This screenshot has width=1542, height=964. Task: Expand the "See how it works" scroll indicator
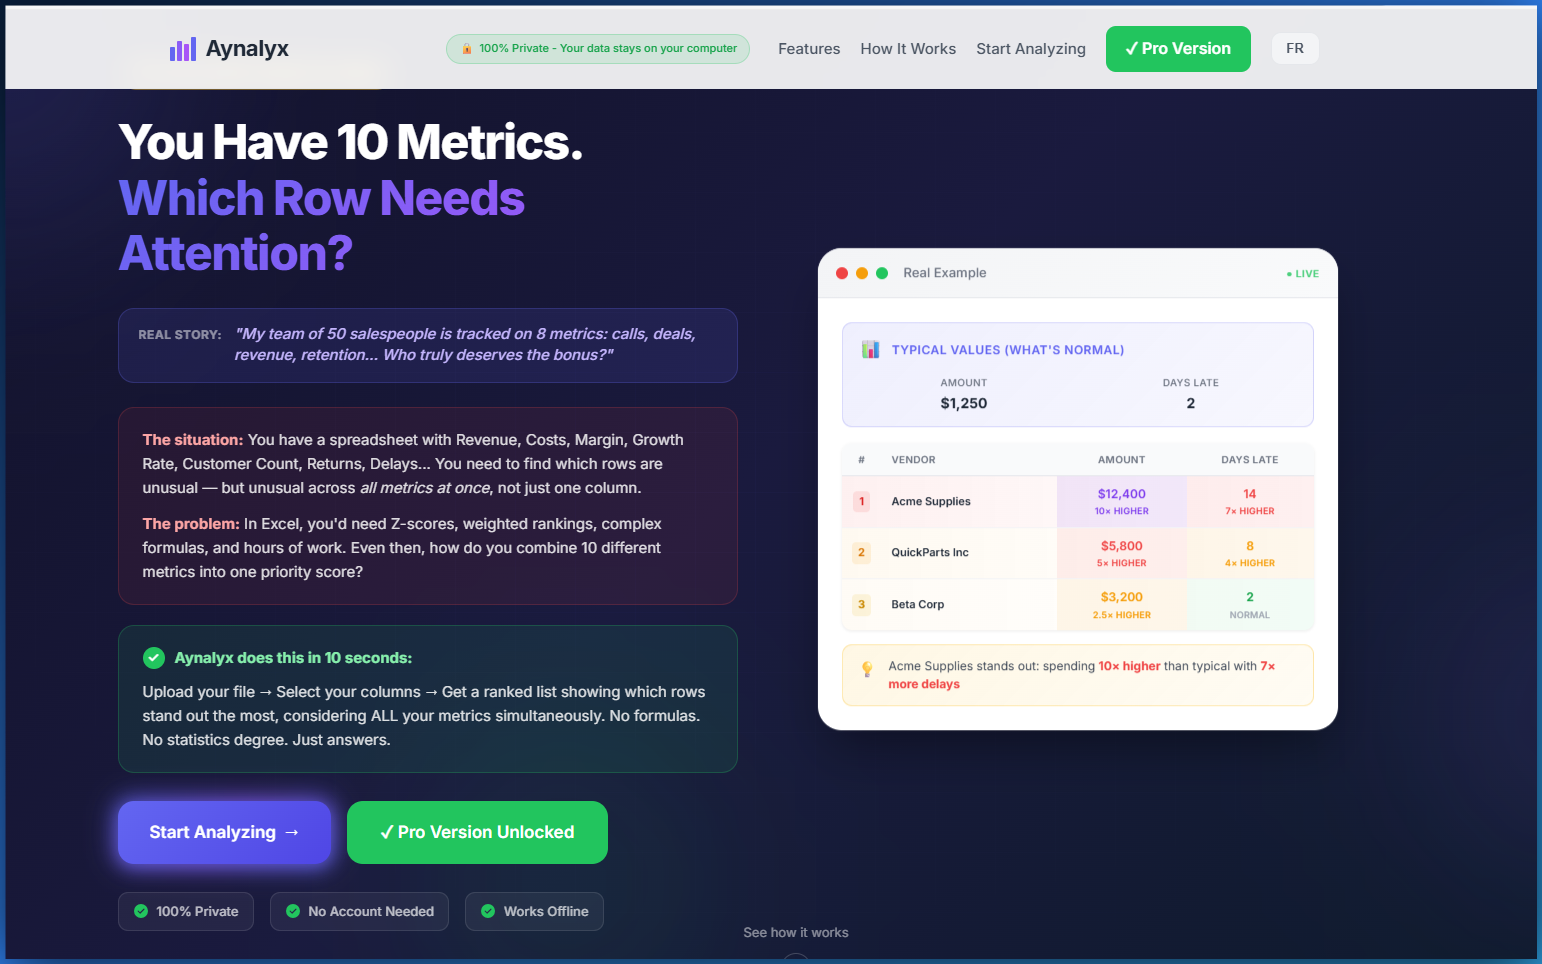[795, 932]
